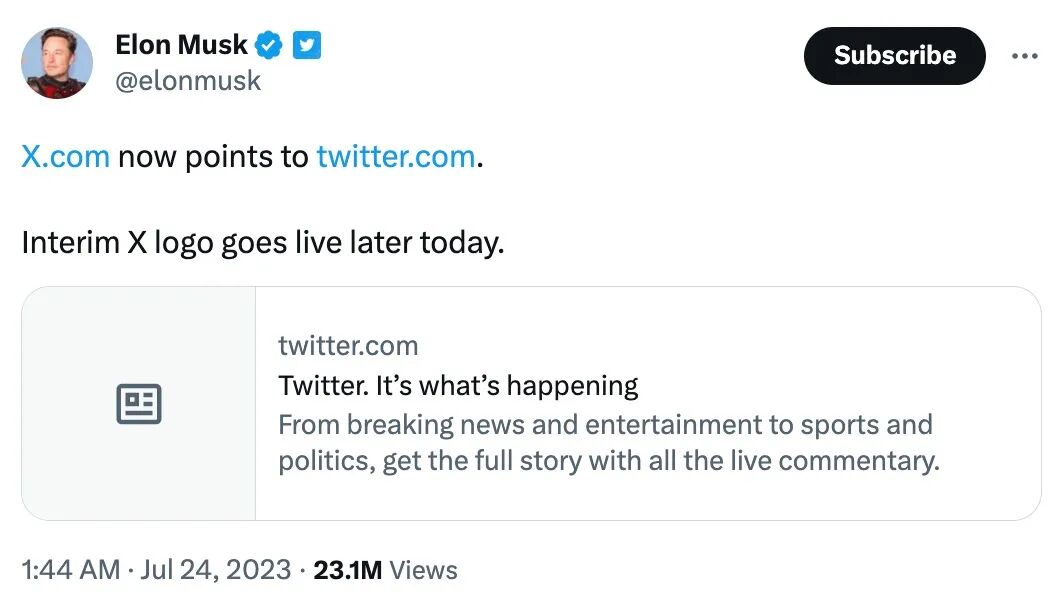This screenshot has height=604, width=1064.
Task: Click the square Twitter affiliation badge
Action: click(307, 45)
